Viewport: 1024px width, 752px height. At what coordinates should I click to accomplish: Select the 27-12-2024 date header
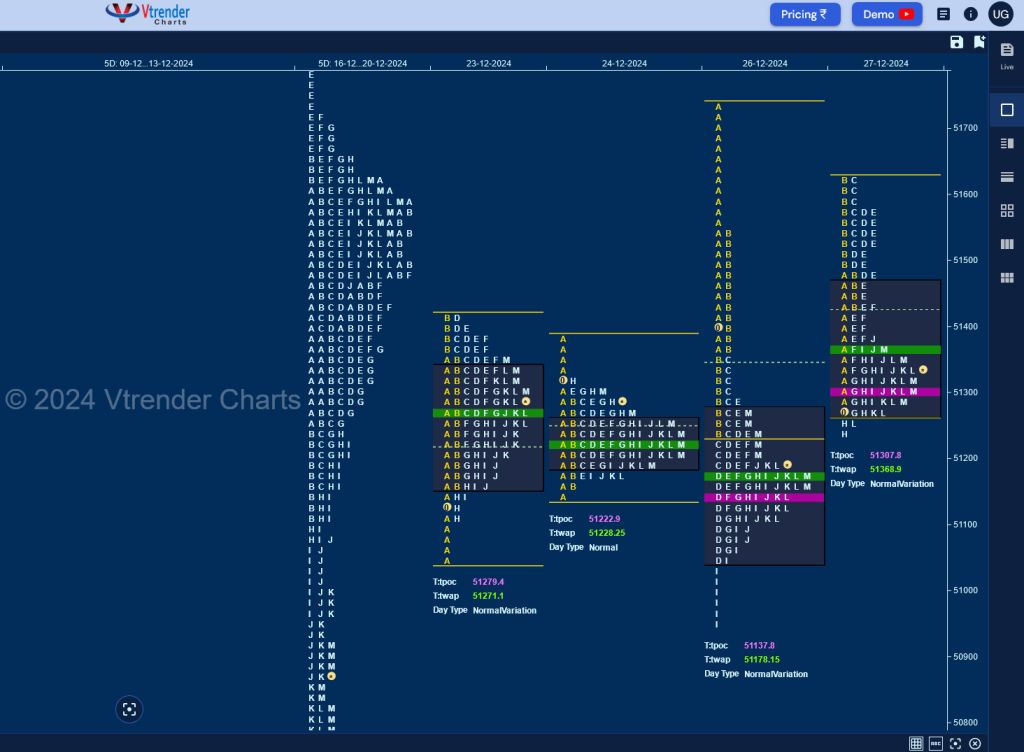(x=886, y=63)
